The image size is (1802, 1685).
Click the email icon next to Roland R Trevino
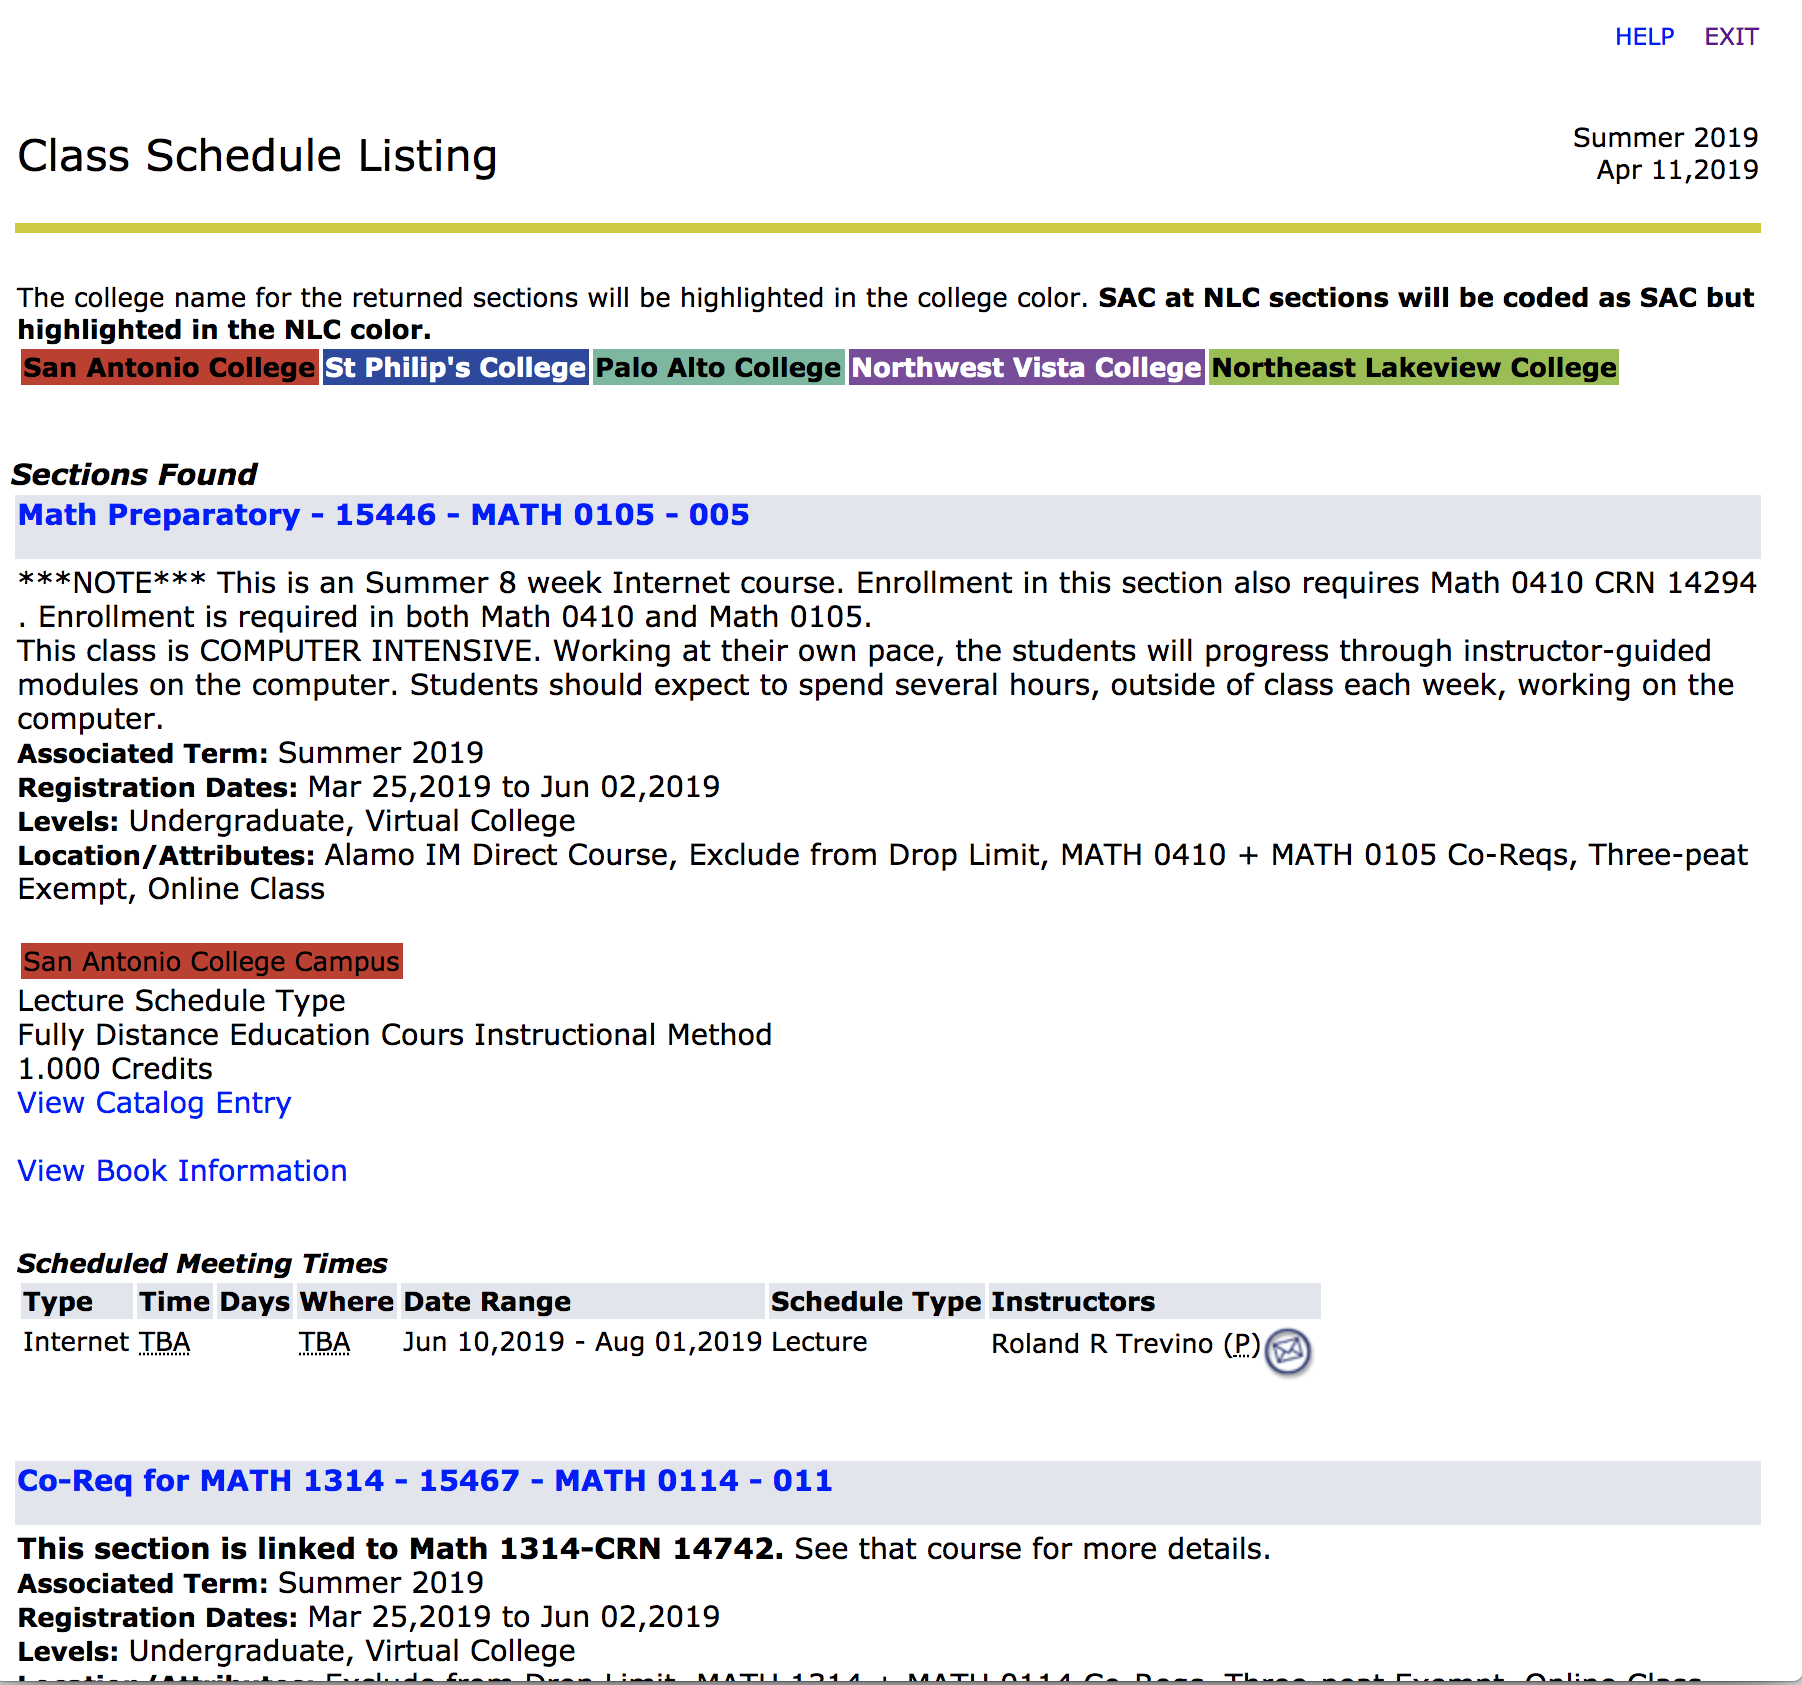(1287, 1351)
